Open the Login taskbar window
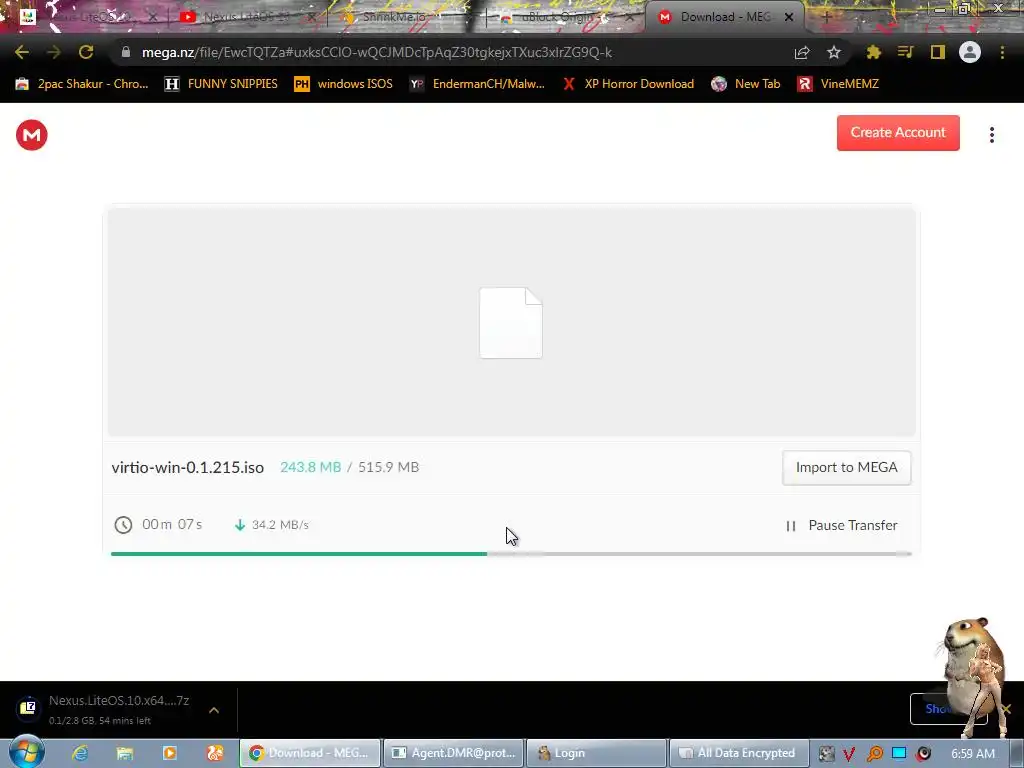Image resolution: width=1024 pixels, height=768 pixels. [596, 753]
